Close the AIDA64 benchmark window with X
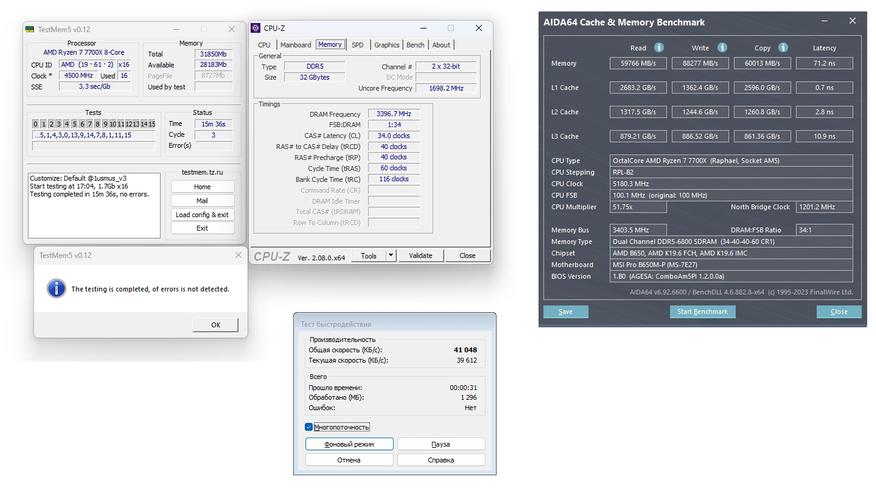Screen dimensions: 876x493 852,21
